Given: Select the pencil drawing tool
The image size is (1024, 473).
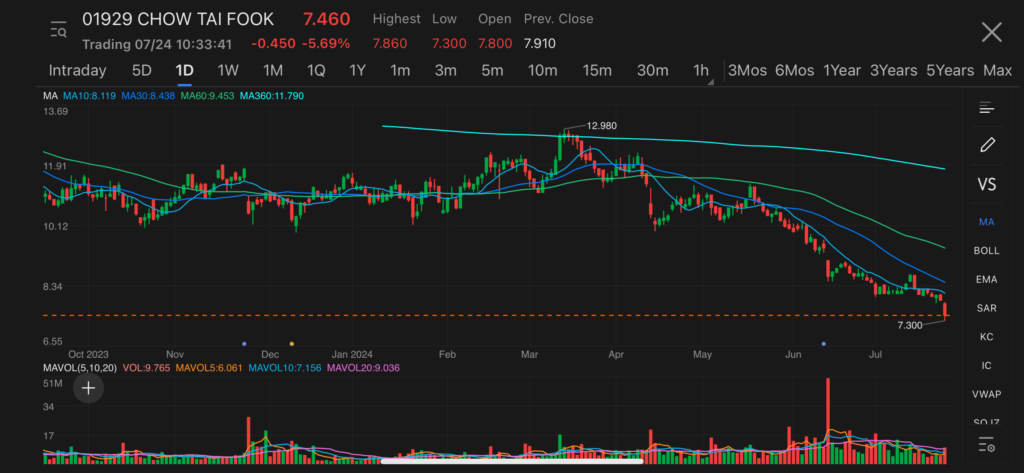Looking at the screenshot, I should pyautogui.click(x=987, y=144).
